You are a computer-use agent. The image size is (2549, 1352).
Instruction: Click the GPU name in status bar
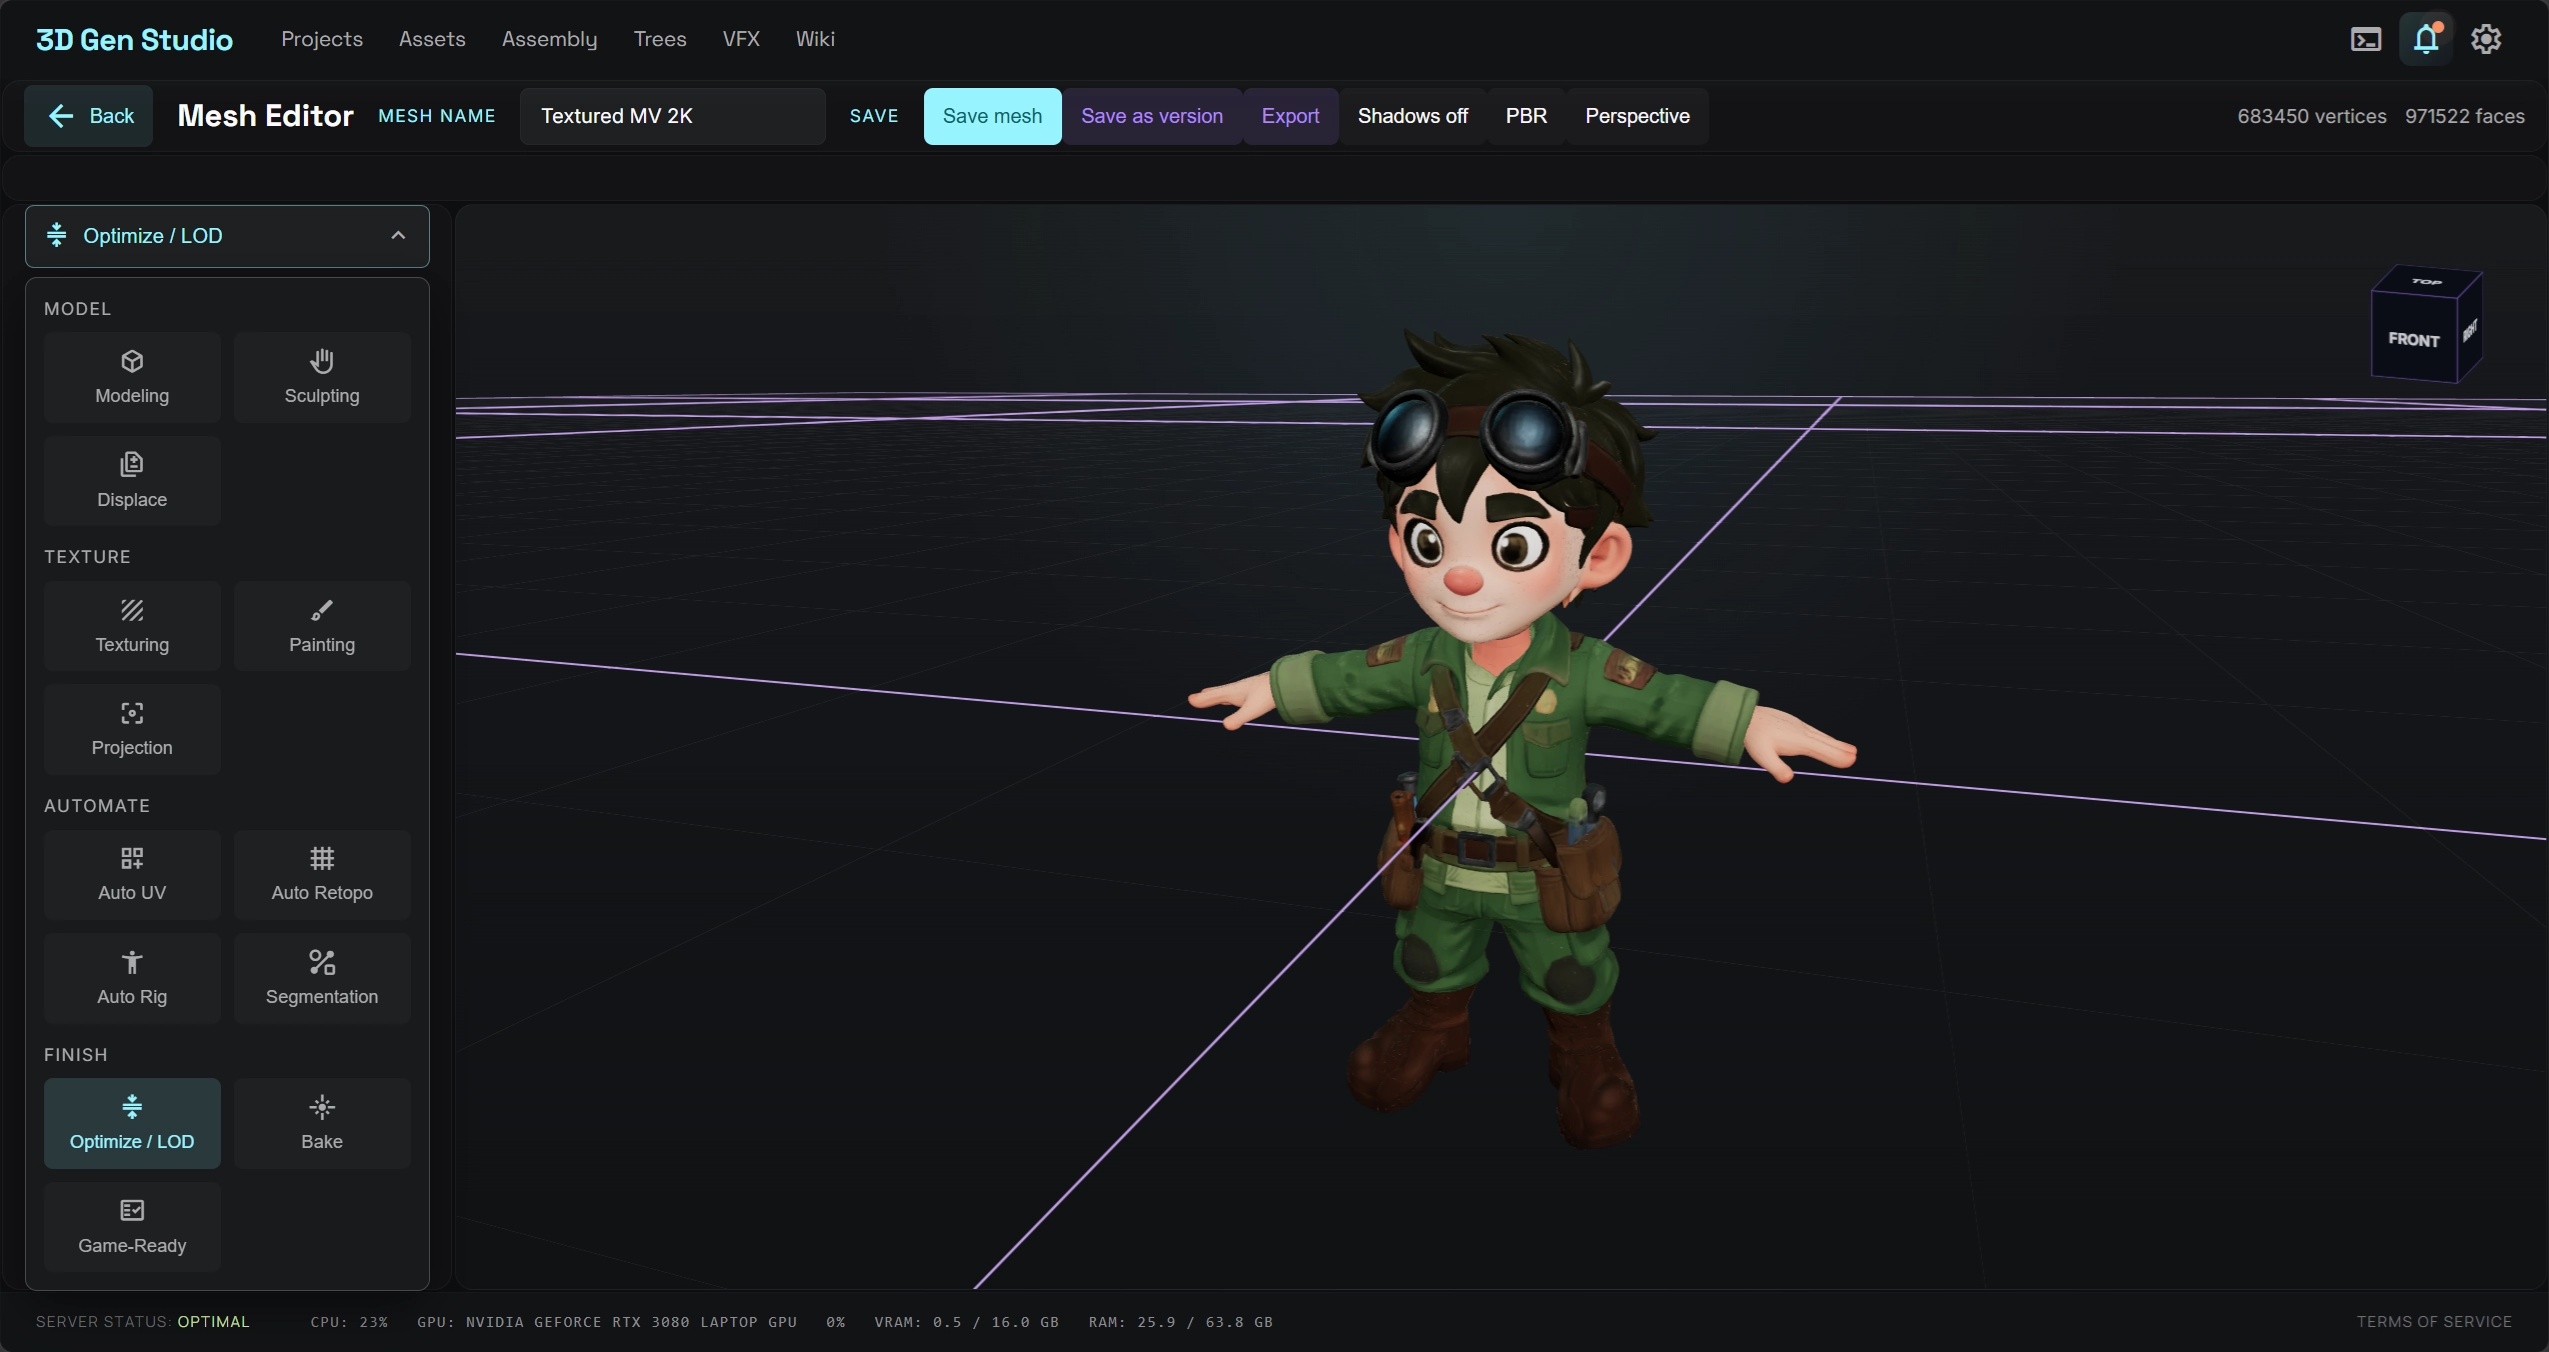tap(607, 1322)
